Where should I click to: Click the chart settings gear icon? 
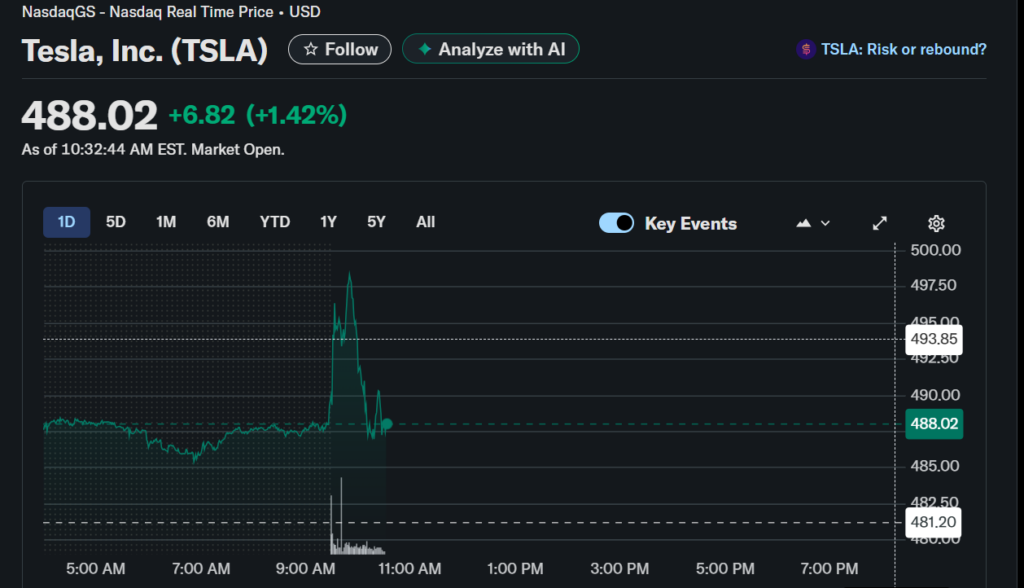(936, 223)
